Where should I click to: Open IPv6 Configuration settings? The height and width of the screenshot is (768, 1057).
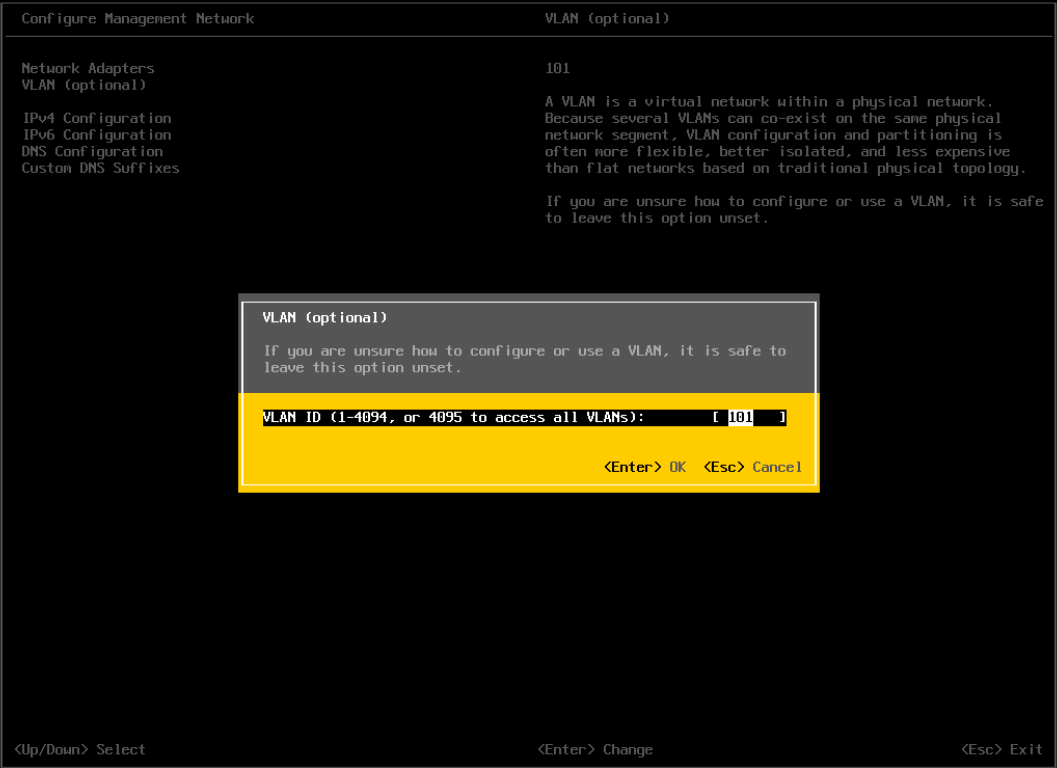[x=96, y=135]
